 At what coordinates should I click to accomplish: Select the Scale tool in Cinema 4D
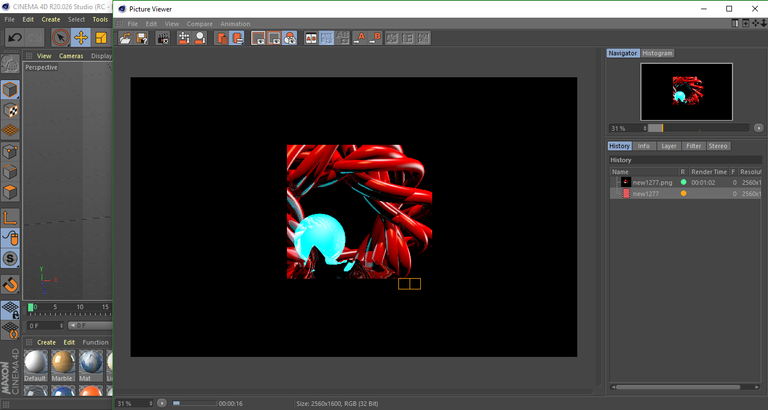coord(101,37)
